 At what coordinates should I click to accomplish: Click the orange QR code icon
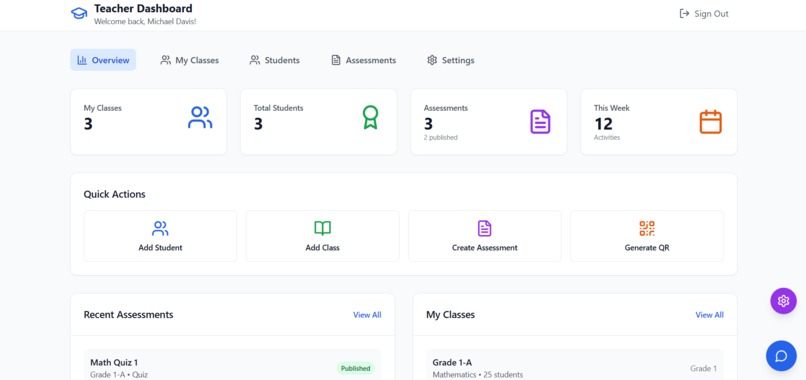point(647,228)
